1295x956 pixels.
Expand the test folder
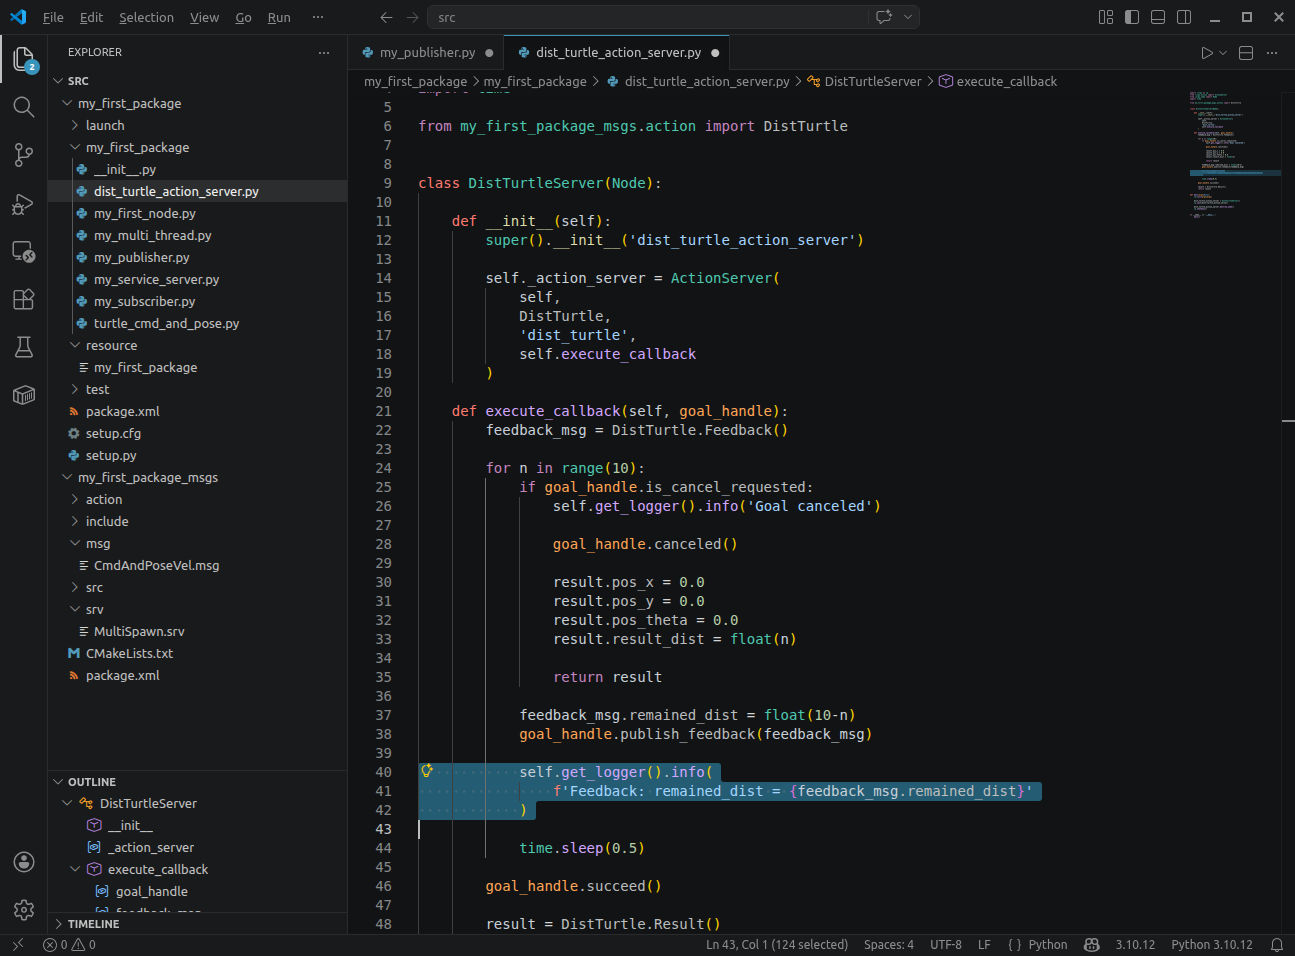tap(198, 389)
